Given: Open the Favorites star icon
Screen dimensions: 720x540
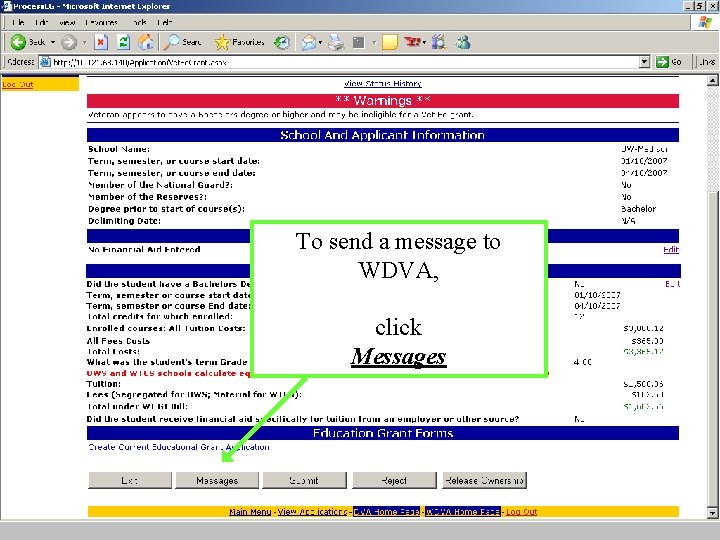Looking at the screenshot, I should coord(222,42).
